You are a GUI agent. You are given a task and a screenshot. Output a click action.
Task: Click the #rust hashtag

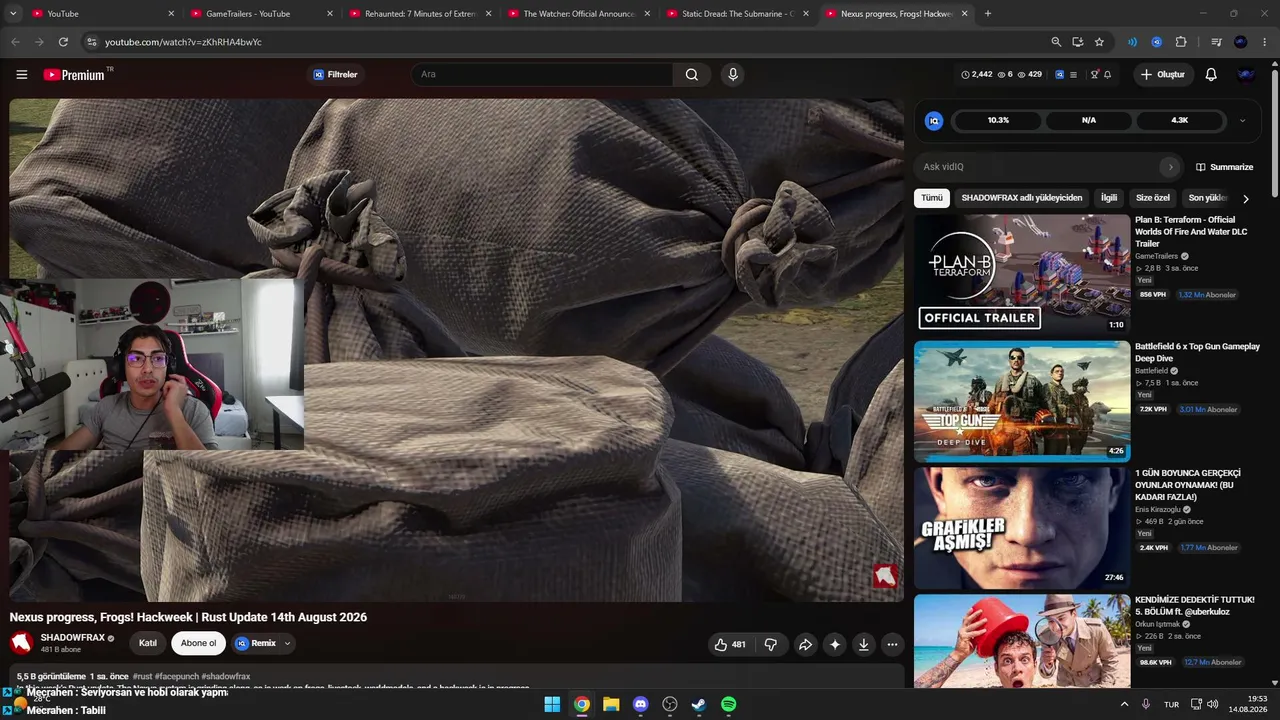[142, 677]
